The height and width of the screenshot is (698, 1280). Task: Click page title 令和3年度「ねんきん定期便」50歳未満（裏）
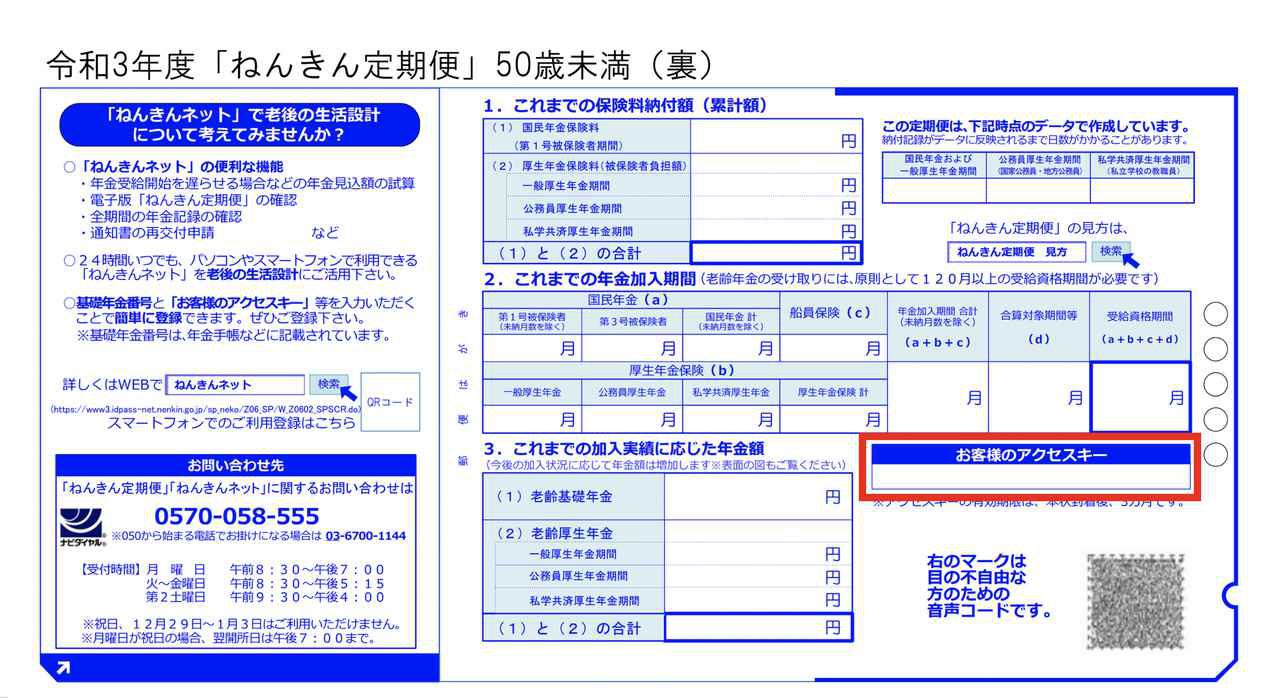[x=381, y=64]
